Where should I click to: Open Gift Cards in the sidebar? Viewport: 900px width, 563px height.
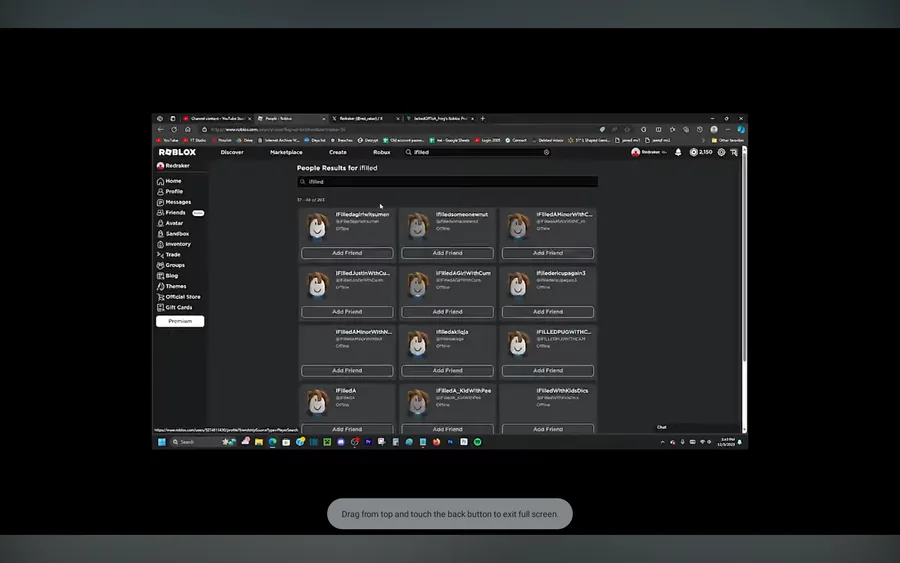tap(174, 307)
